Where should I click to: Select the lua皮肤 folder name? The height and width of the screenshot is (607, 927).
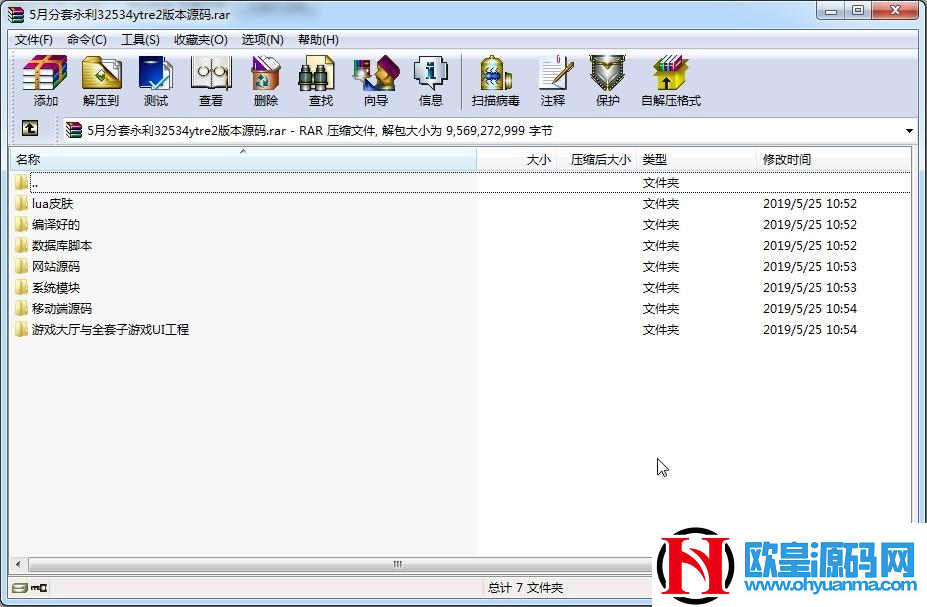pos(53,204)
